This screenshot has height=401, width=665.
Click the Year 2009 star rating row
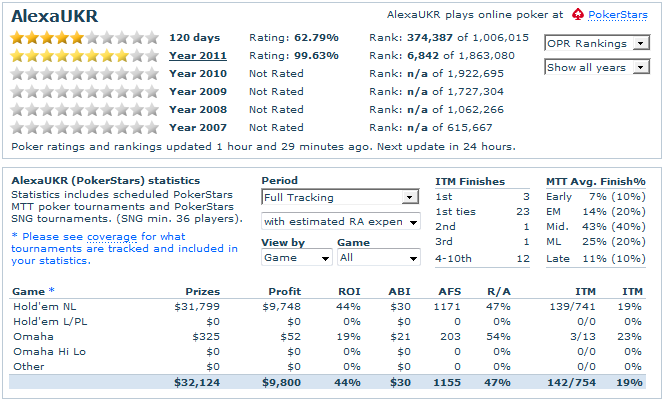84,92
